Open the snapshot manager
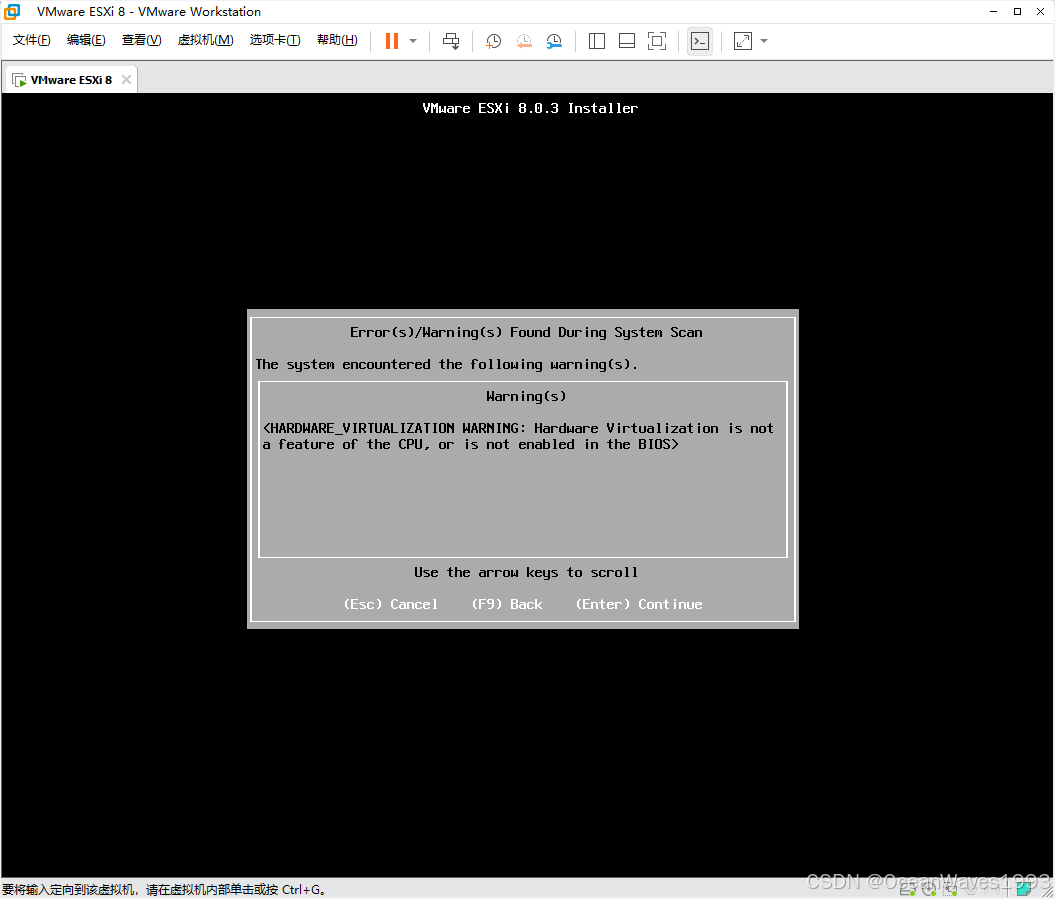 click(554, 41)
